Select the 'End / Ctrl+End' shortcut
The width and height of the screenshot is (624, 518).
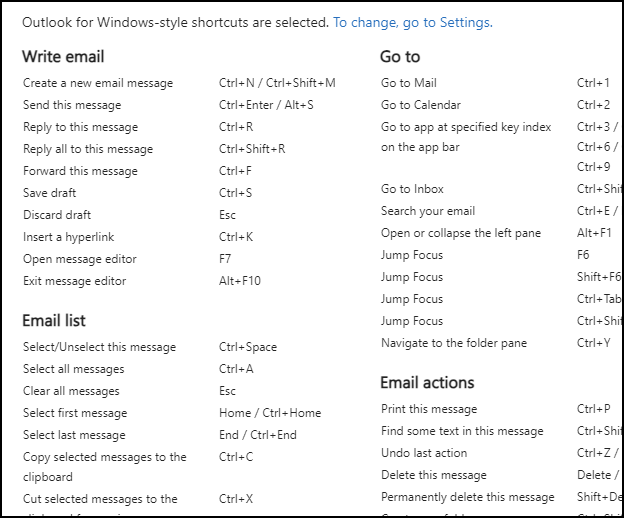258,435
